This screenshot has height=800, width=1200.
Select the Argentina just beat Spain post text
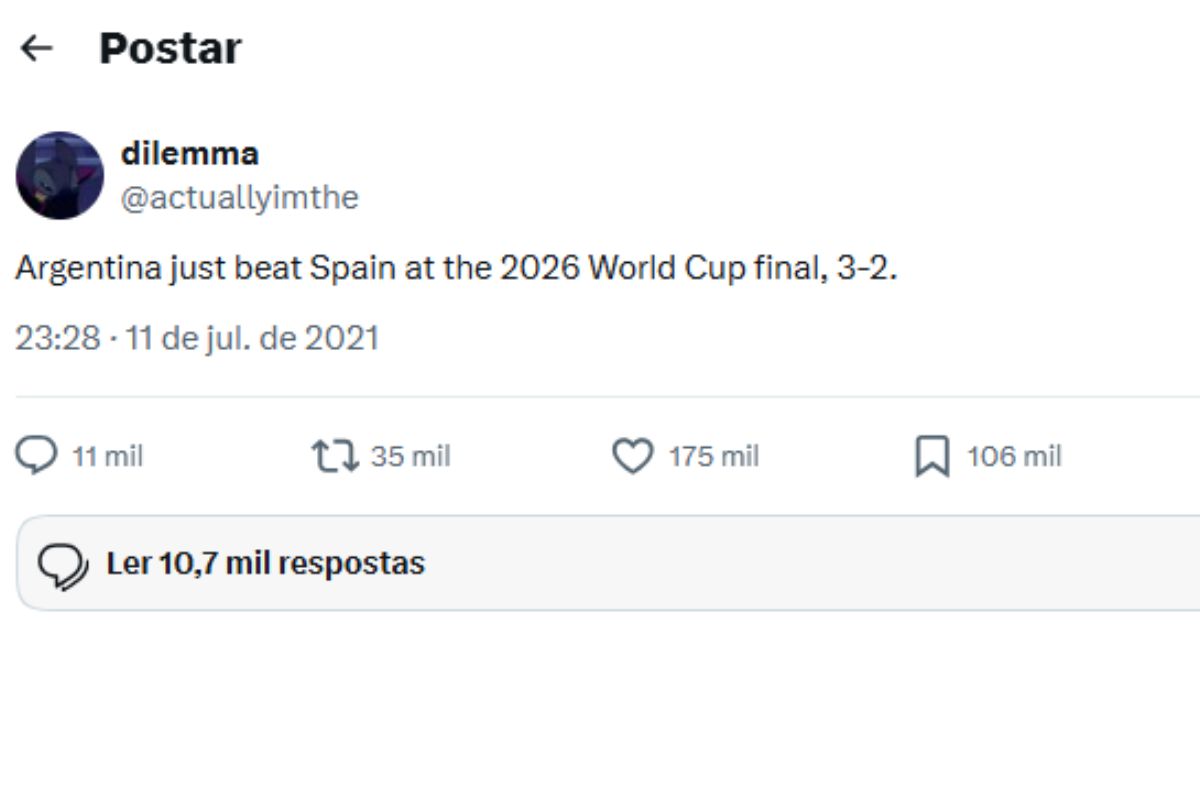[x=457, y=270]
